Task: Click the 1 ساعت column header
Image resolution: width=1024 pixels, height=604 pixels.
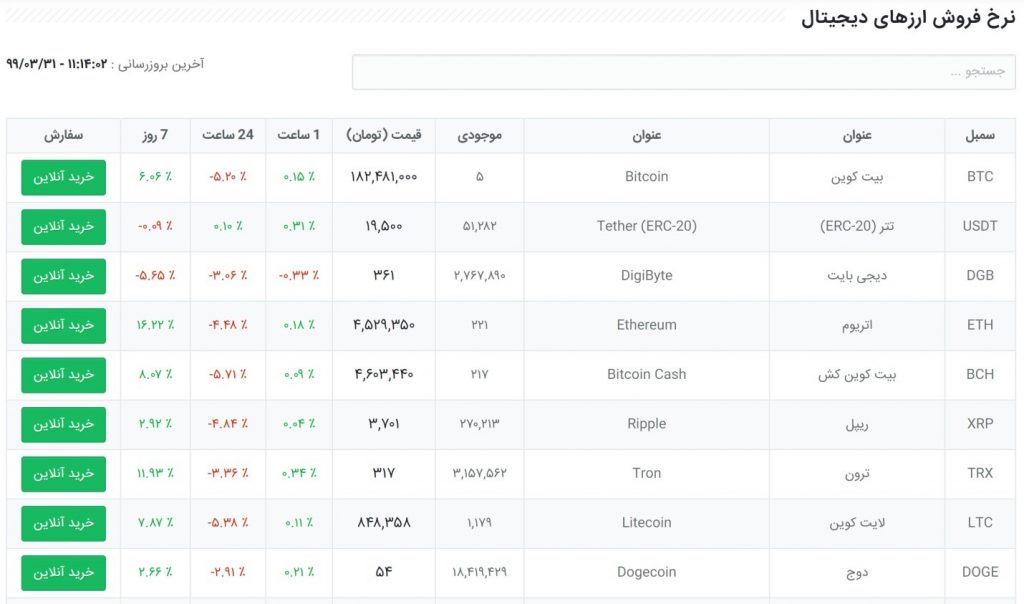Action: [298, 135]
